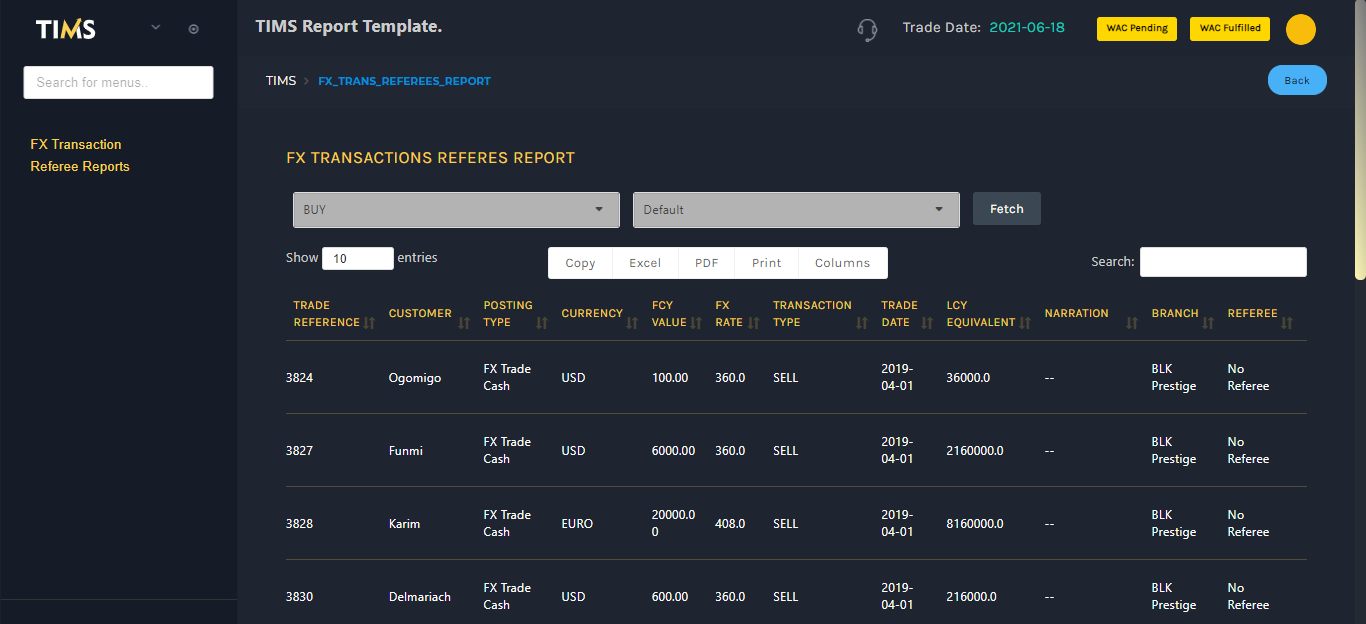Sort by Currency column arrows
Screen dimensions: 1366x624
coord(632,323)
